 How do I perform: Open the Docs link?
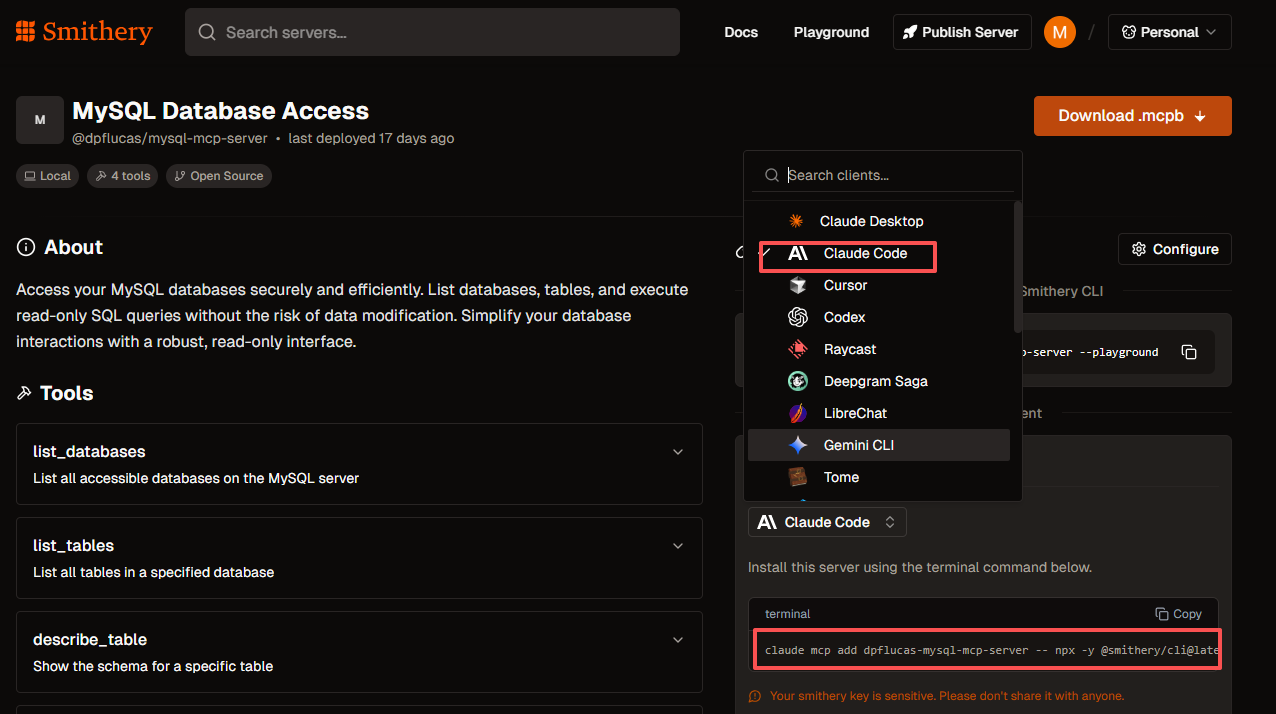[741, 32]
